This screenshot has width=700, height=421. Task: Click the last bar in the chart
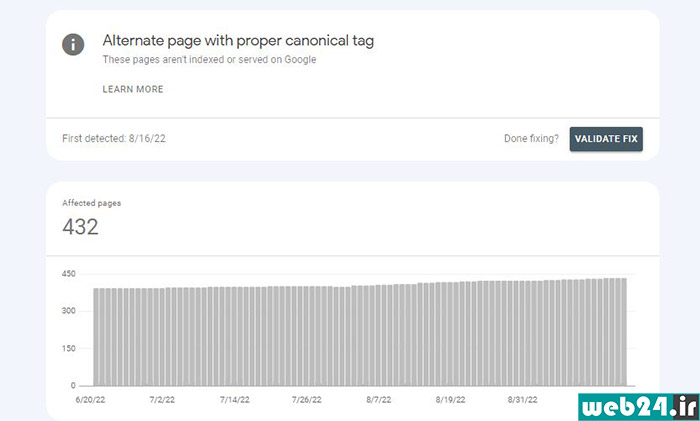coord(624,332)
